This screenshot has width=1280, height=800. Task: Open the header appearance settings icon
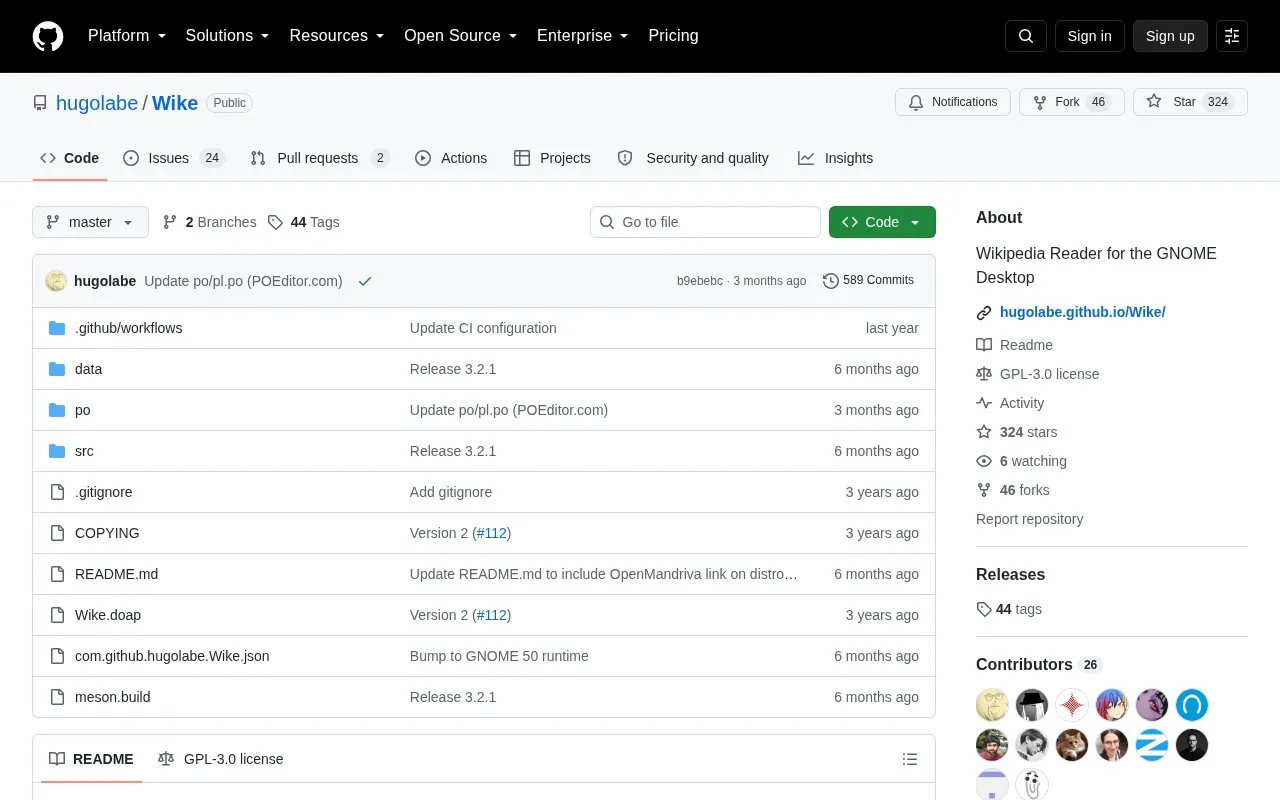click(x=1232, y=36)
